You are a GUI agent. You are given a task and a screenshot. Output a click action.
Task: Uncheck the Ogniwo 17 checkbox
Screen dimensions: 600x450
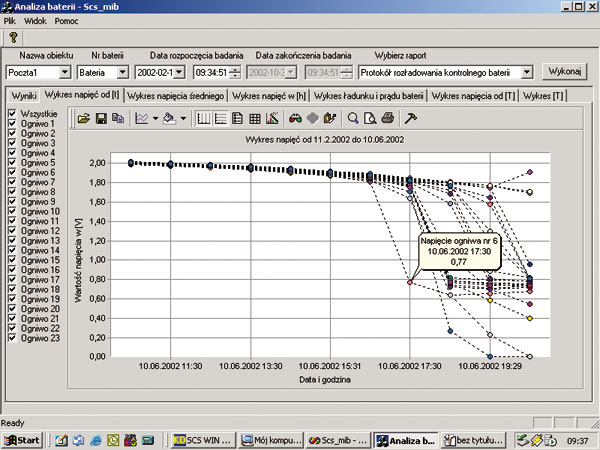pos(12,279)
